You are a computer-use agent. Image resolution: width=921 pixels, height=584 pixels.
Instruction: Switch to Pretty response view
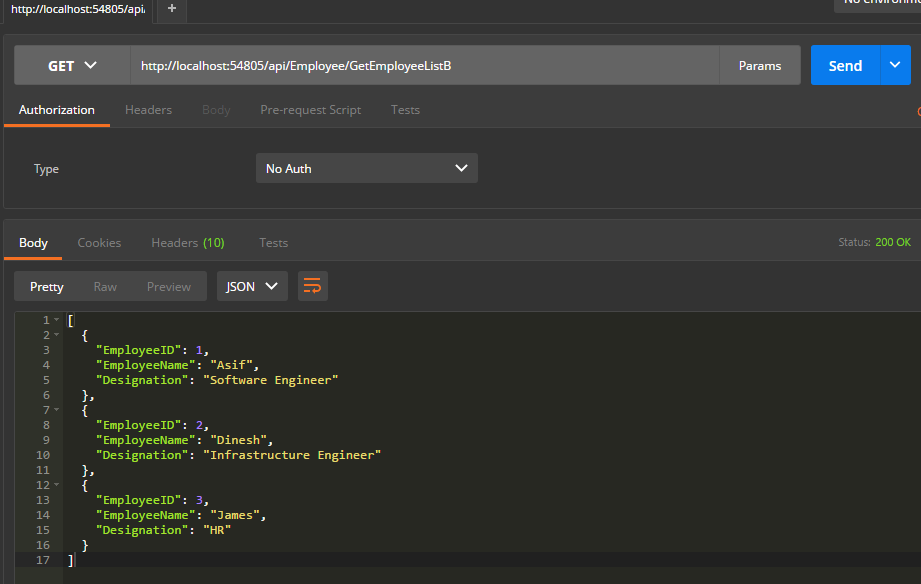coord(47,286)
